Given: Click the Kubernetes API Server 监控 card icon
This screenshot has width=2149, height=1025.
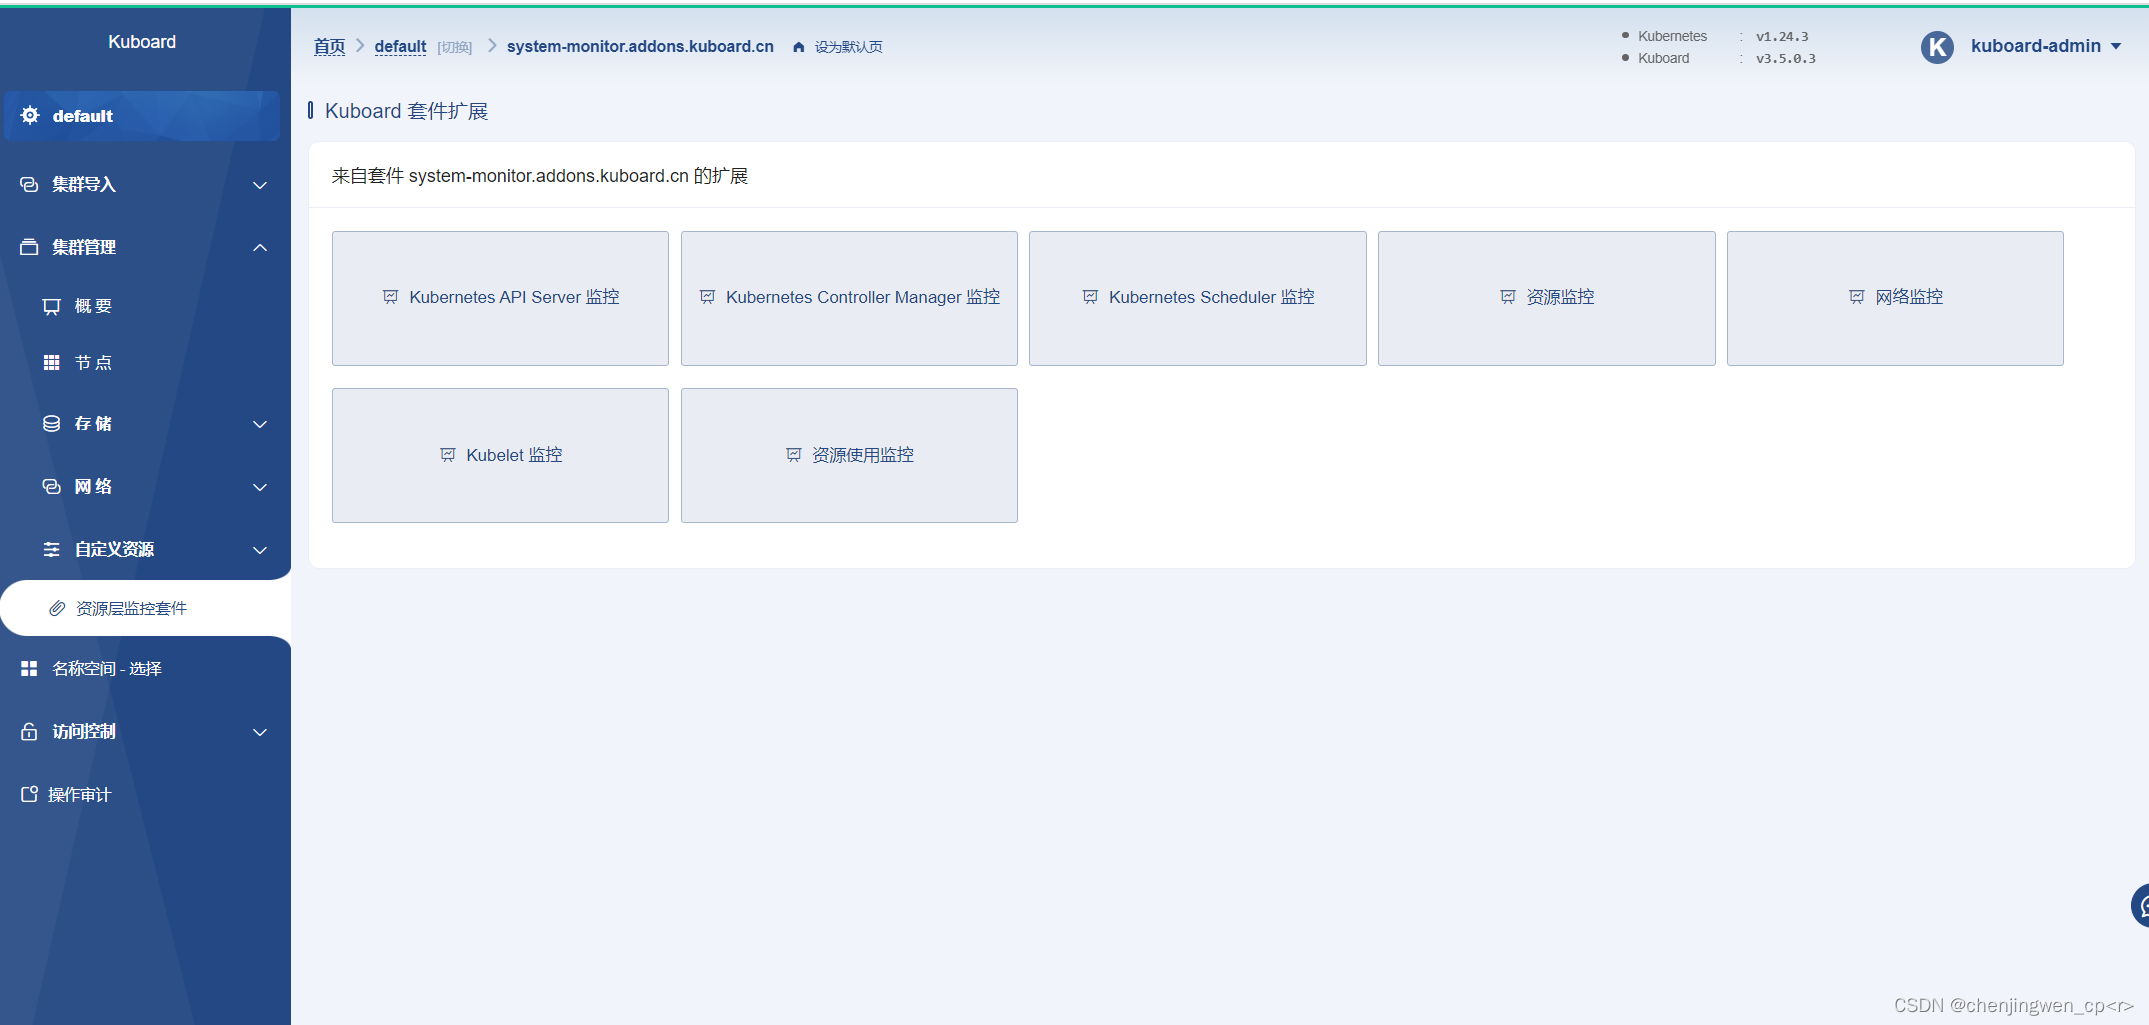Looking at the screenshot, I should tap(391, 297).
